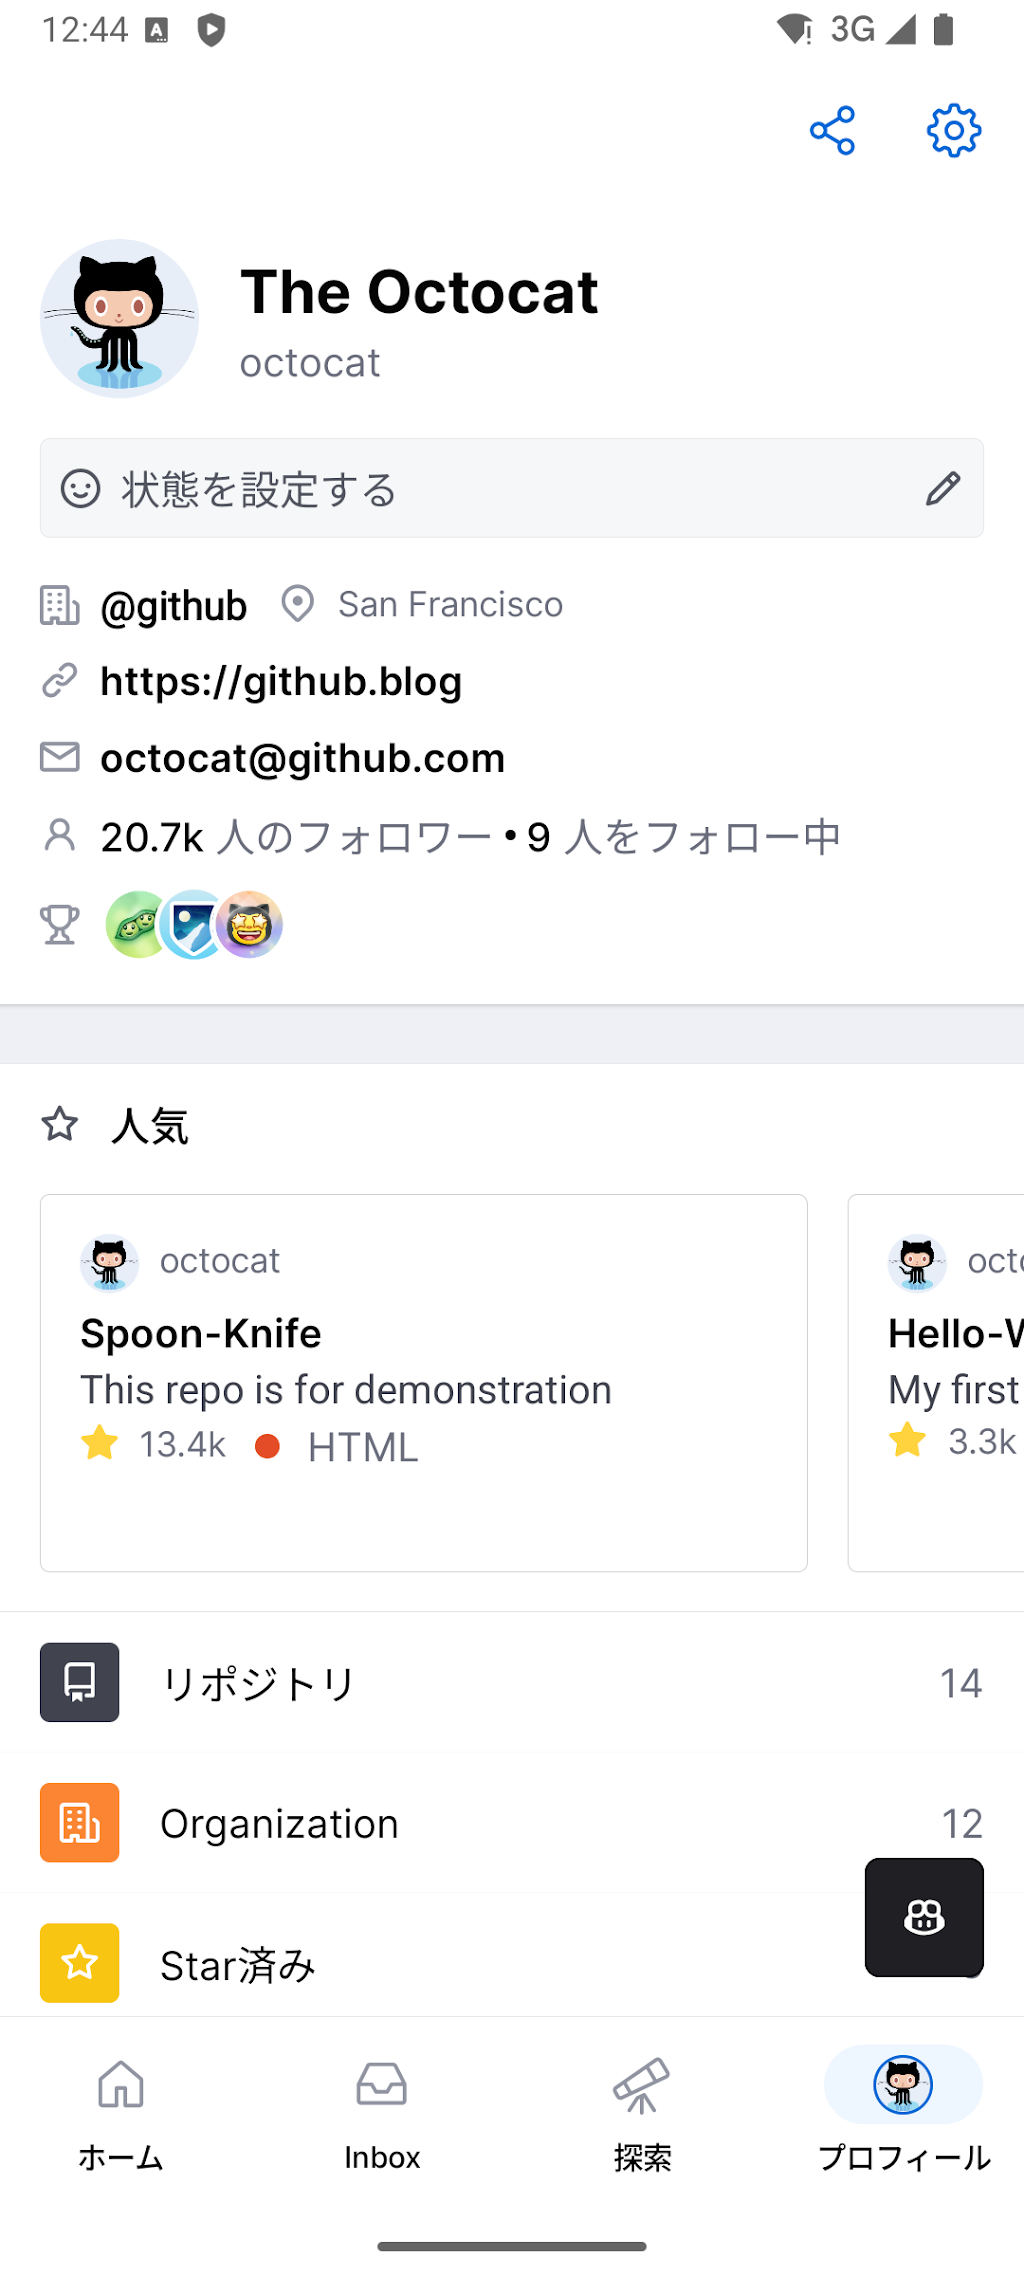Open the trophy achievements icon
This screenshot has width=1024, height=2276.
click(59, 925)
